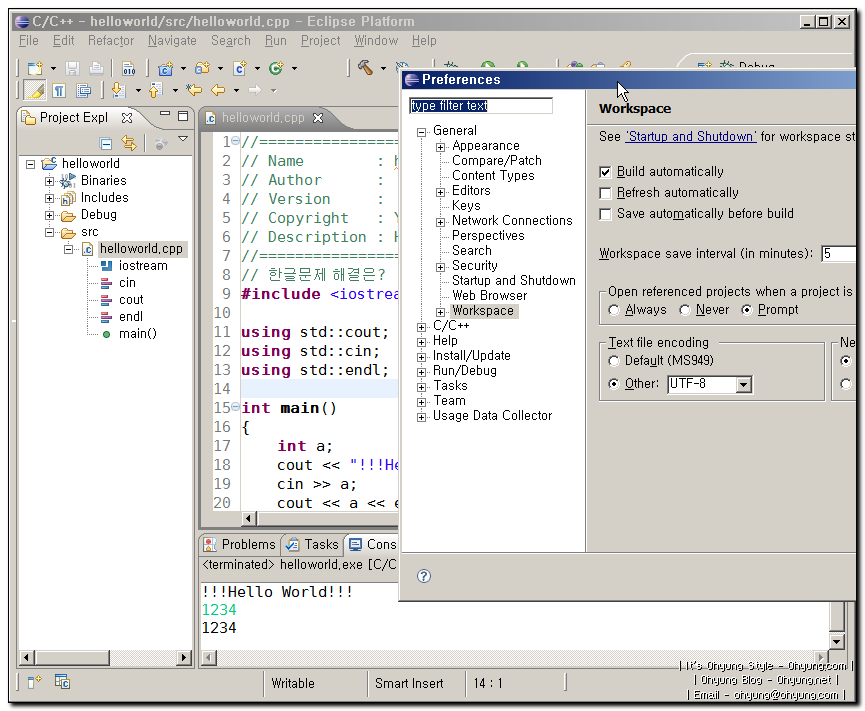Viewport: 865px width, 711px height.
Task: Open the 'Startup and Shutdown' link
Action: pos(691,137)
